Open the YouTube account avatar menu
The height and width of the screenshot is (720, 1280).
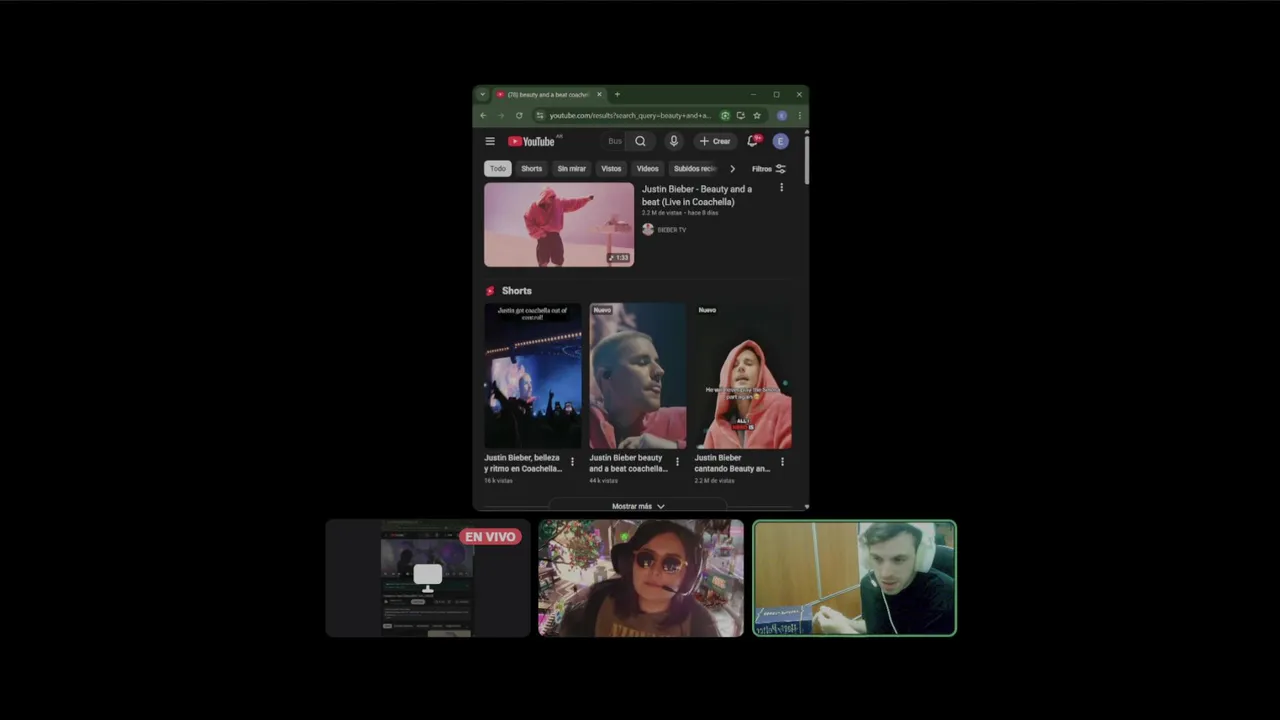tap(780, 141)
